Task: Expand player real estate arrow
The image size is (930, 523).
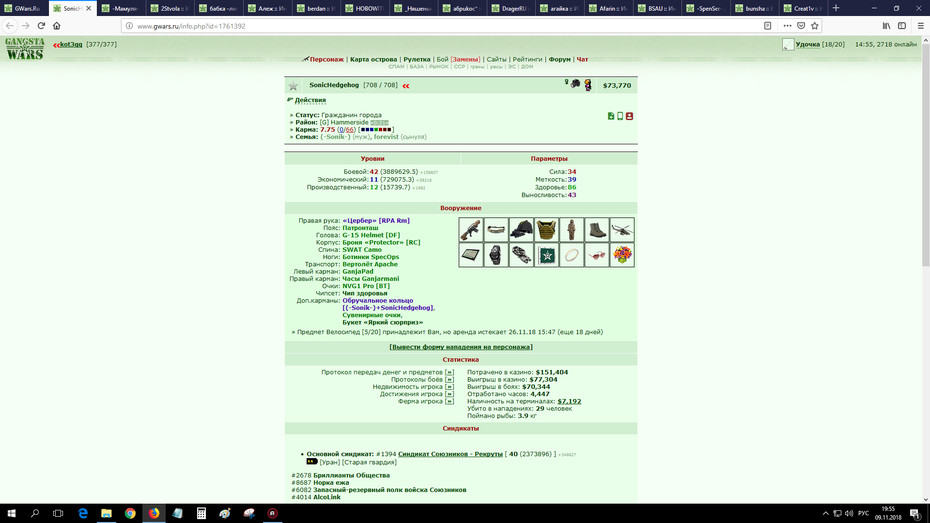Action: point(449,387)
